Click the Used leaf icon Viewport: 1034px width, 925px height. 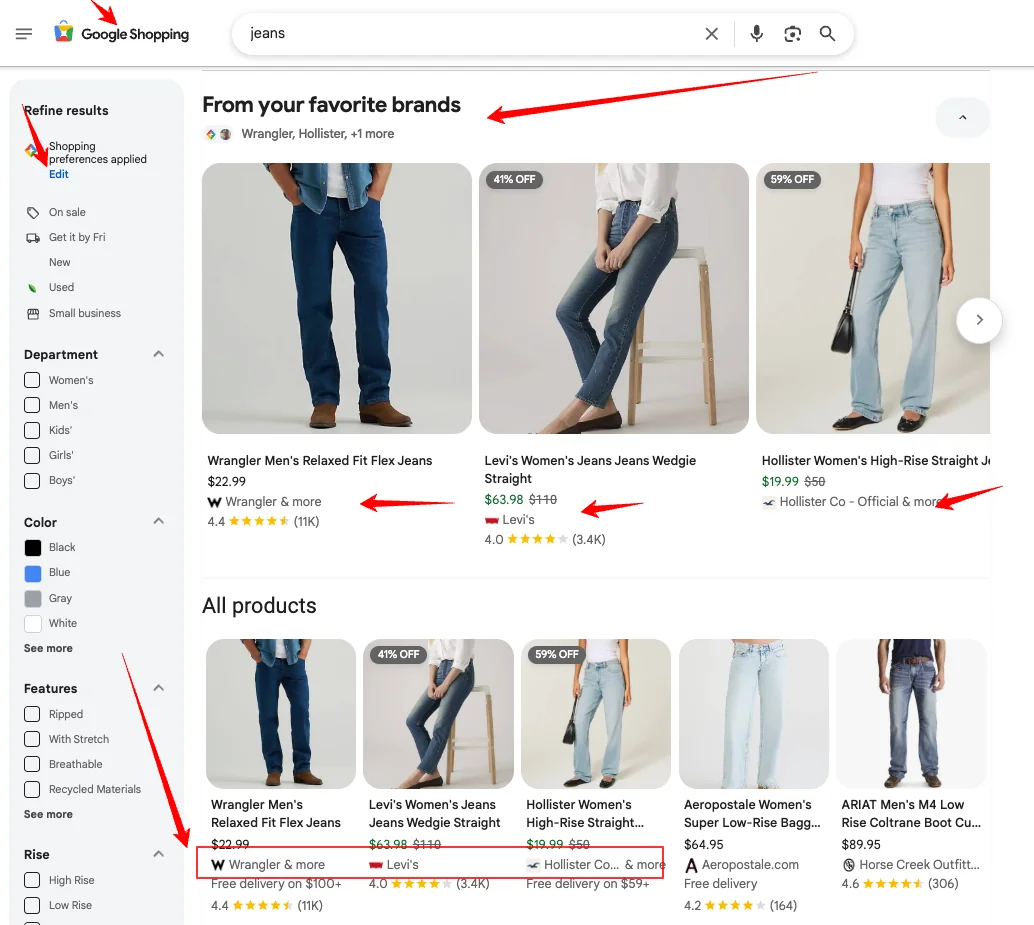(32, 287)
